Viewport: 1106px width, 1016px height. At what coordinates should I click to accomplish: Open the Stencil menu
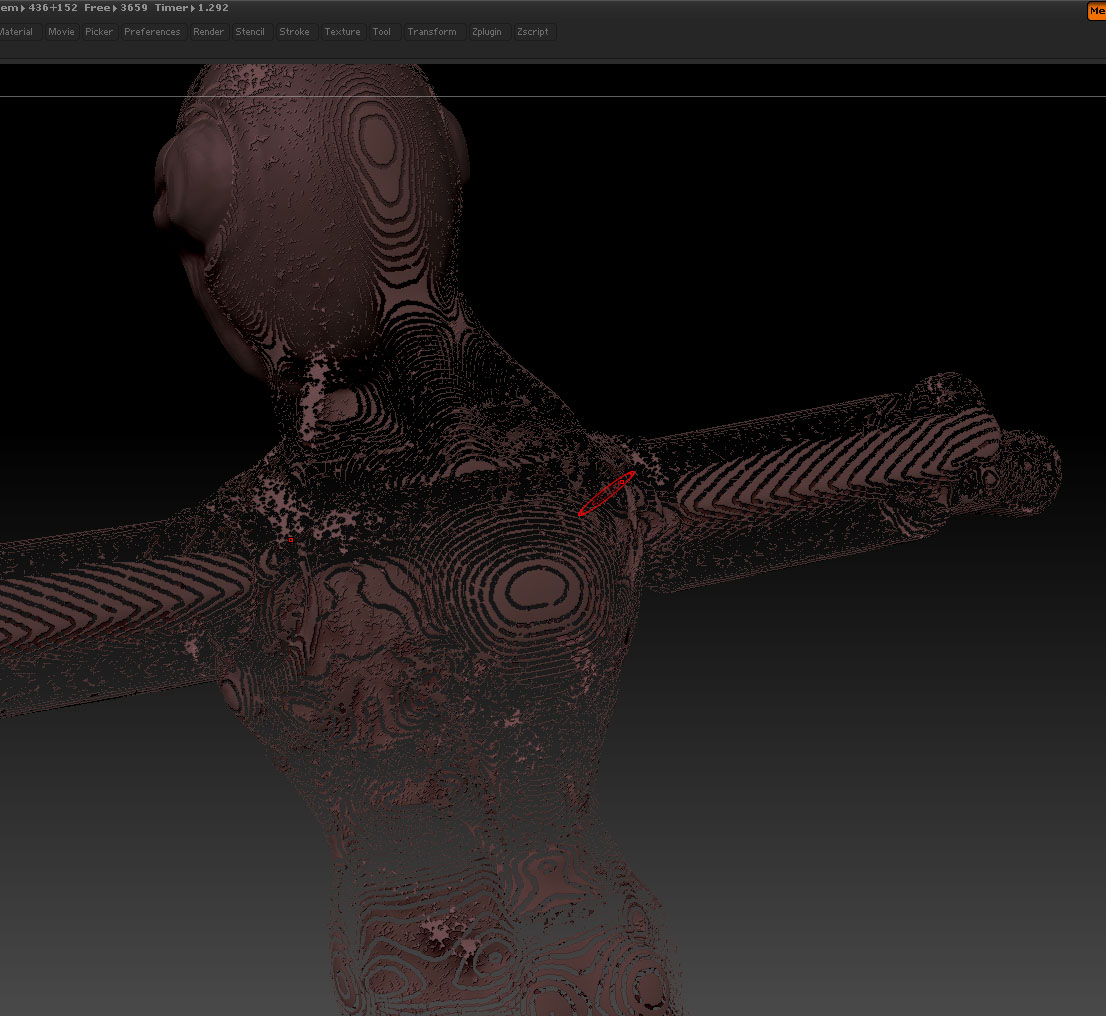pos(250,31)
